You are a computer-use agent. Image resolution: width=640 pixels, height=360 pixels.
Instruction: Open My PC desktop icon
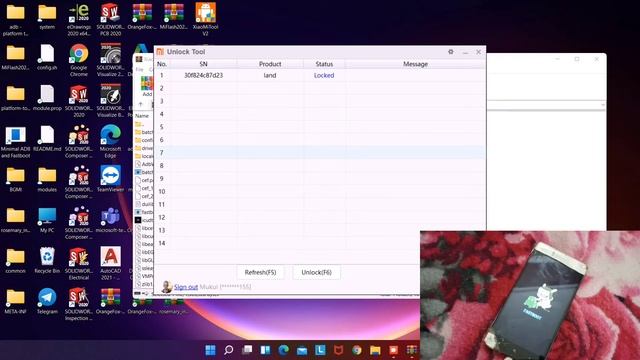[x=47, y=220]
